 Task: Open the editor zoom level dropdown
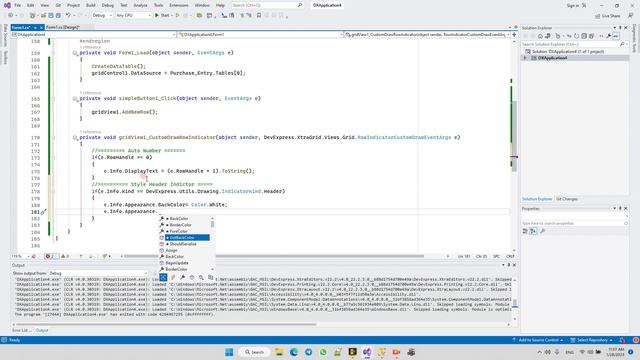click(20, 256)
